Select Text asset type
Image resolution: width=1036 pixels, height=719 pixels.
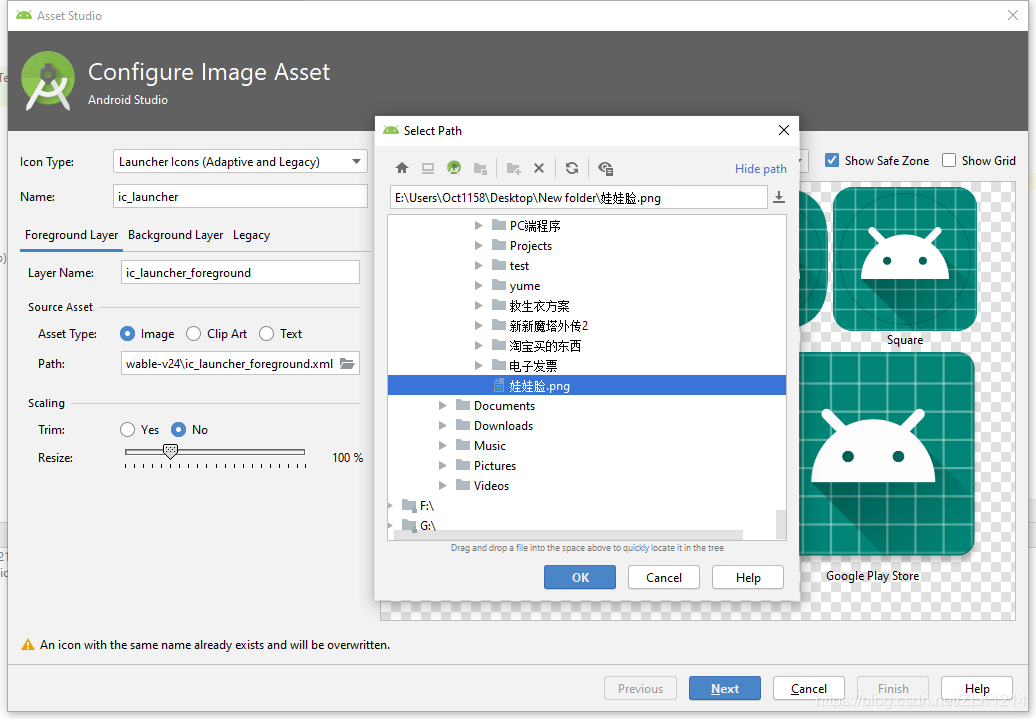[266, 334]
